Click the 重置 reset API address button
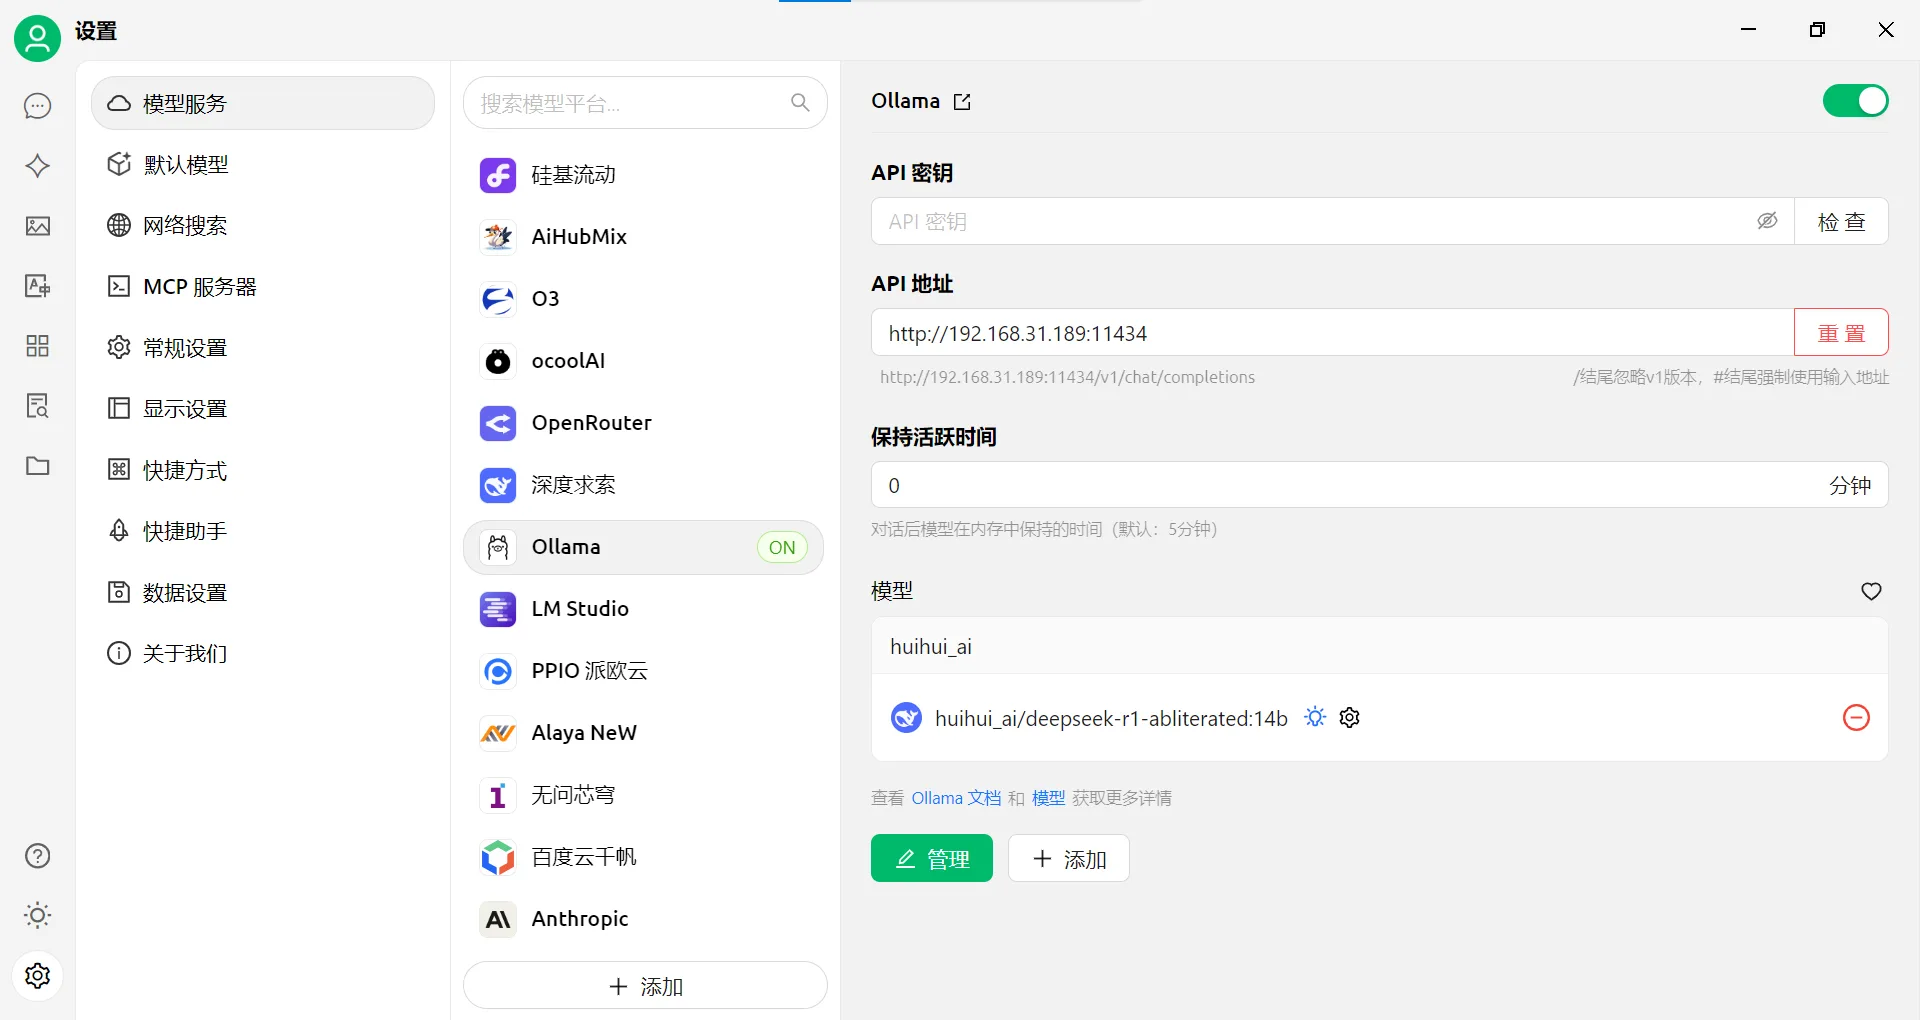 [1841, 333]
